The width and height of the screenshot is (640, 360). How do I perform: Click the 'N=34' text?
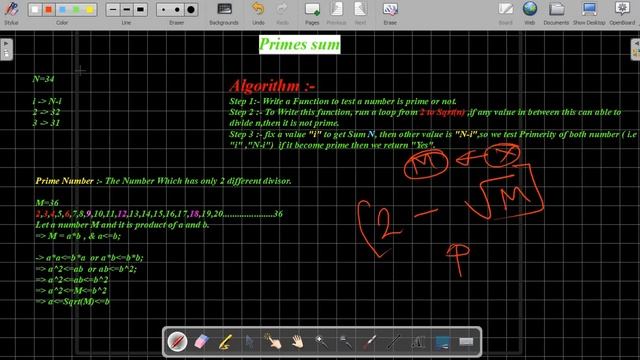coord(43,79)
